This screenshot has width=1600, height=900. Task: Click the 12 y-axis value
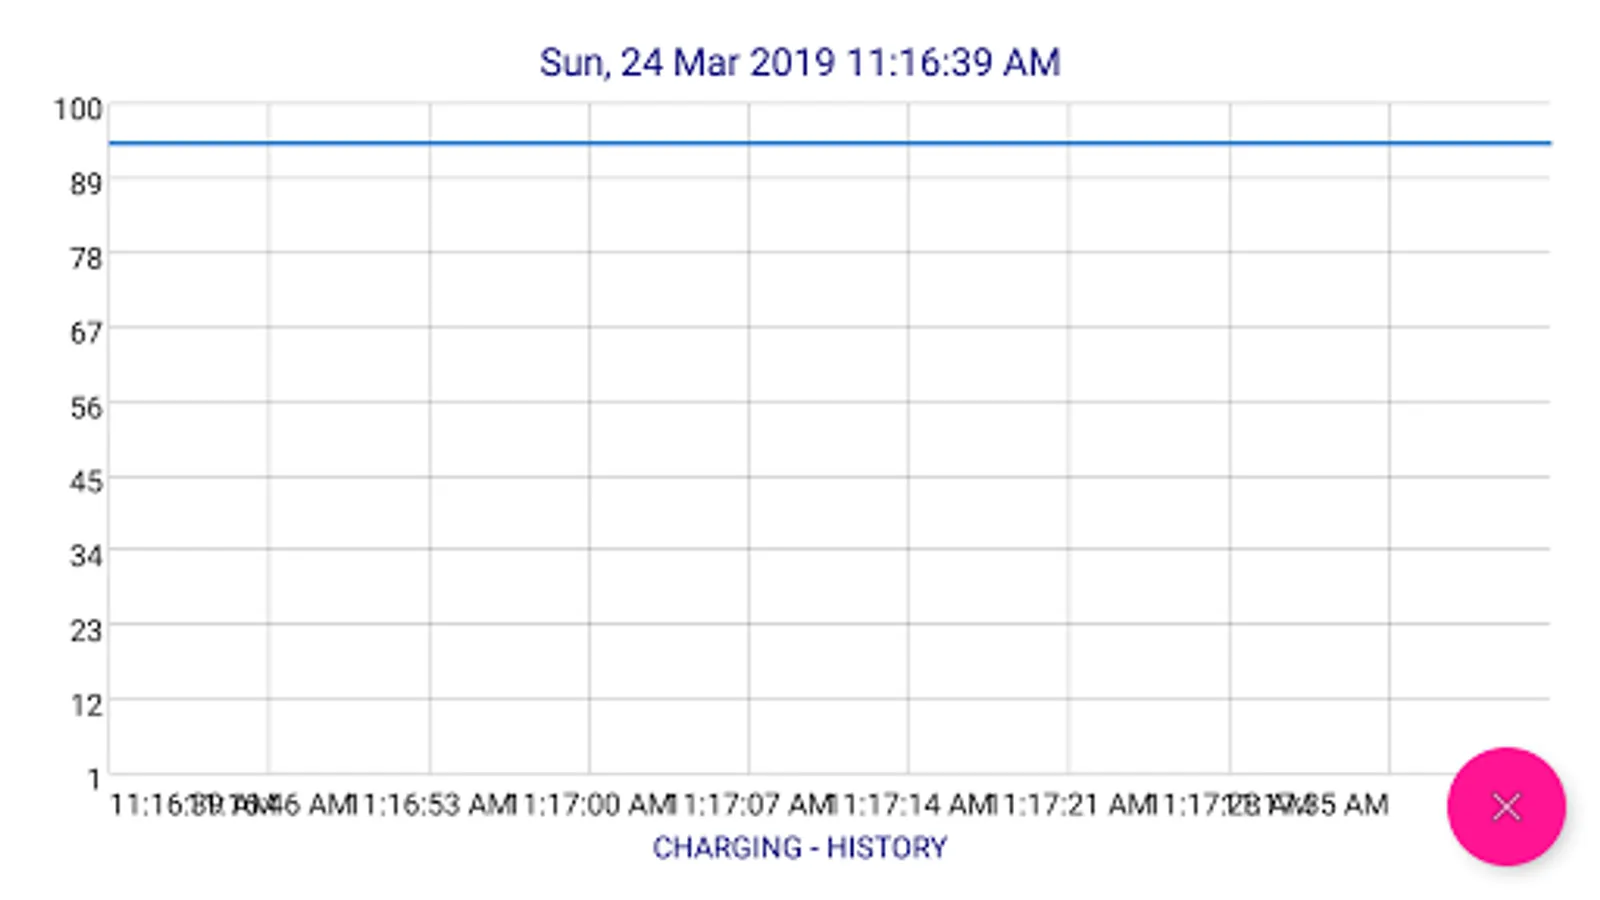86,706
